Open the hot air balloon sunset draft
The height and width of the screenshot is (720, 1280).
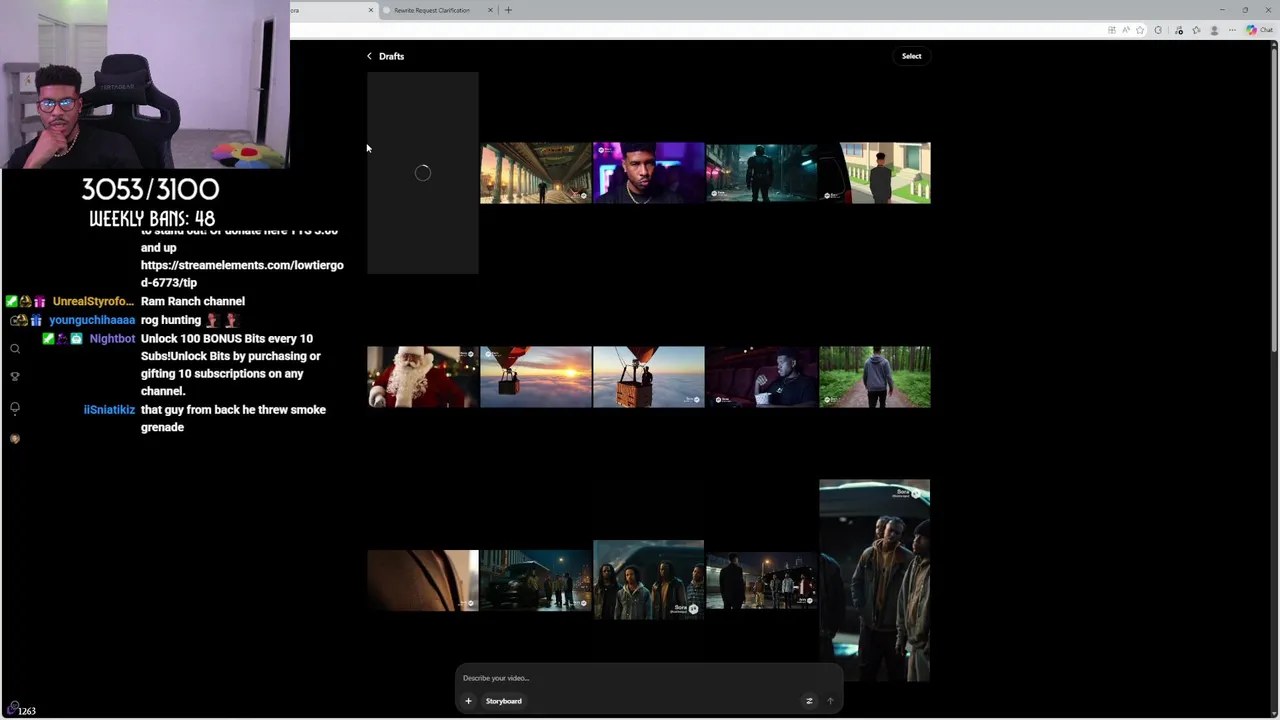click(535, 377)
